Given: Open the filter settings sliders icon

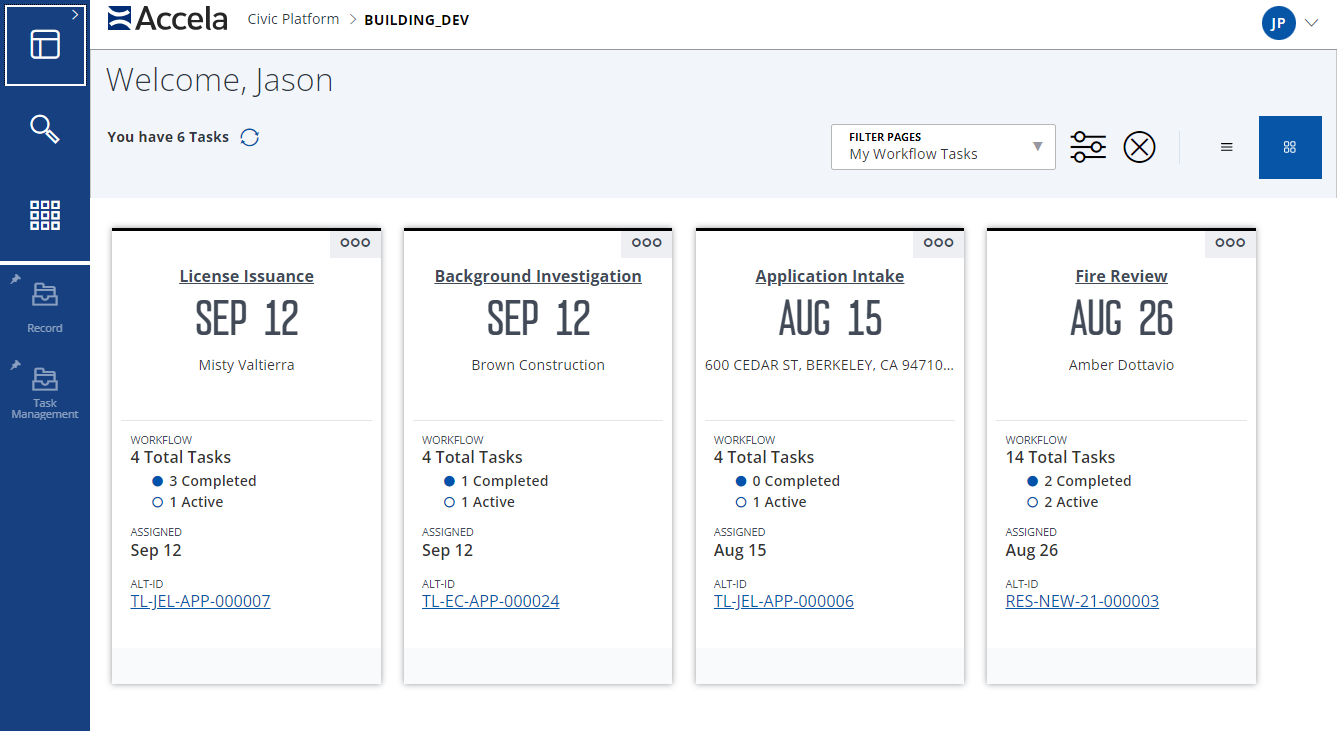Looking at the screenshot, I should [1088, 147].
